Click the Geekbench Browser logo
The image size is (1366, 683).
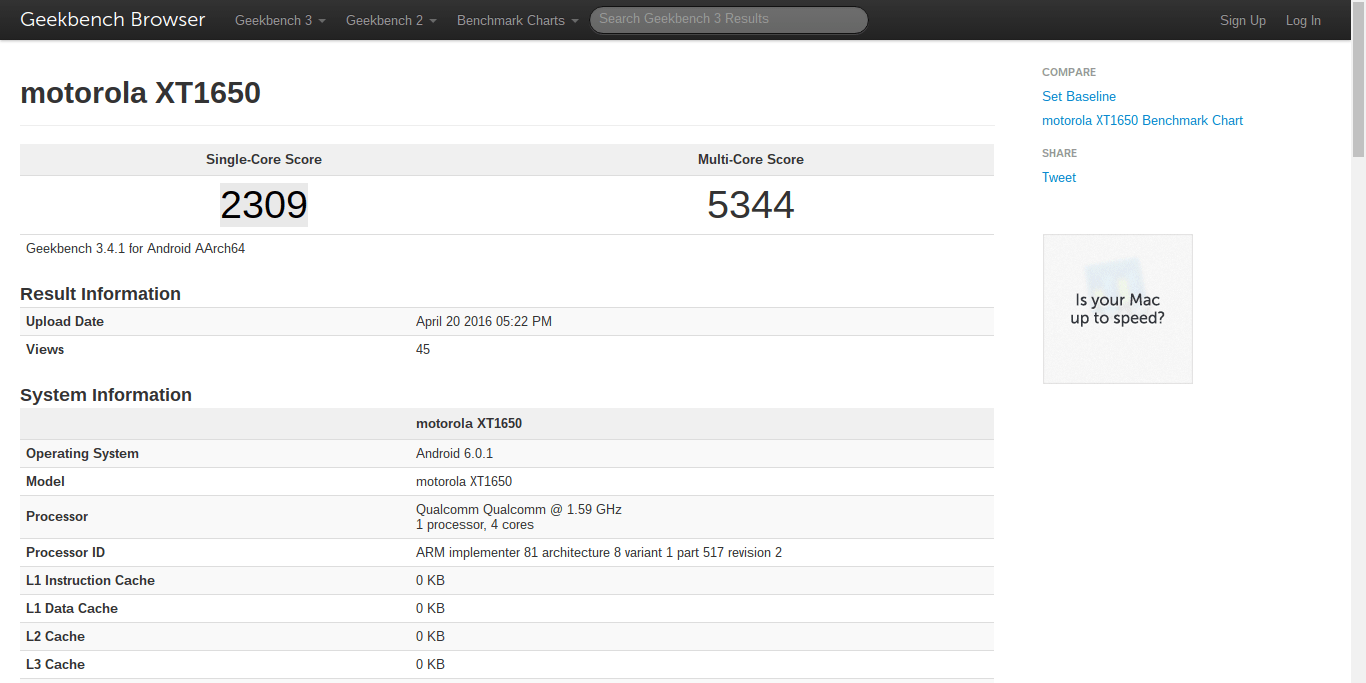(113, 20)
